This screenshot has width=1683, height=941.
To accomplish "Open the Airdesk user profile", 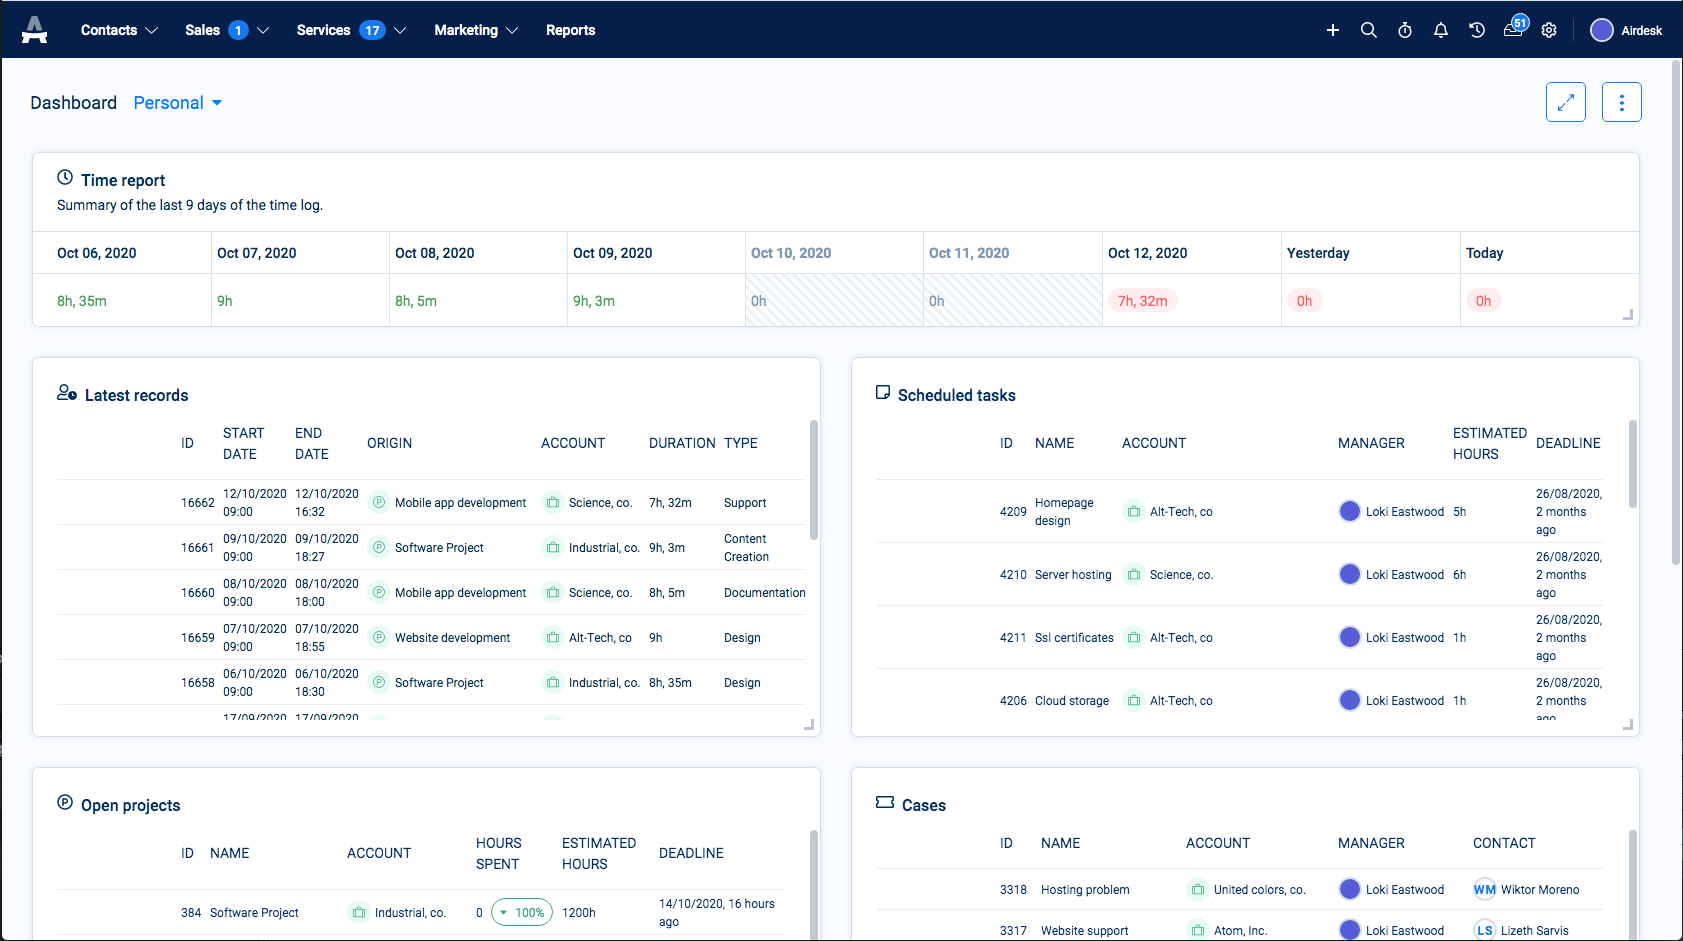I will tap(1626, 30).
